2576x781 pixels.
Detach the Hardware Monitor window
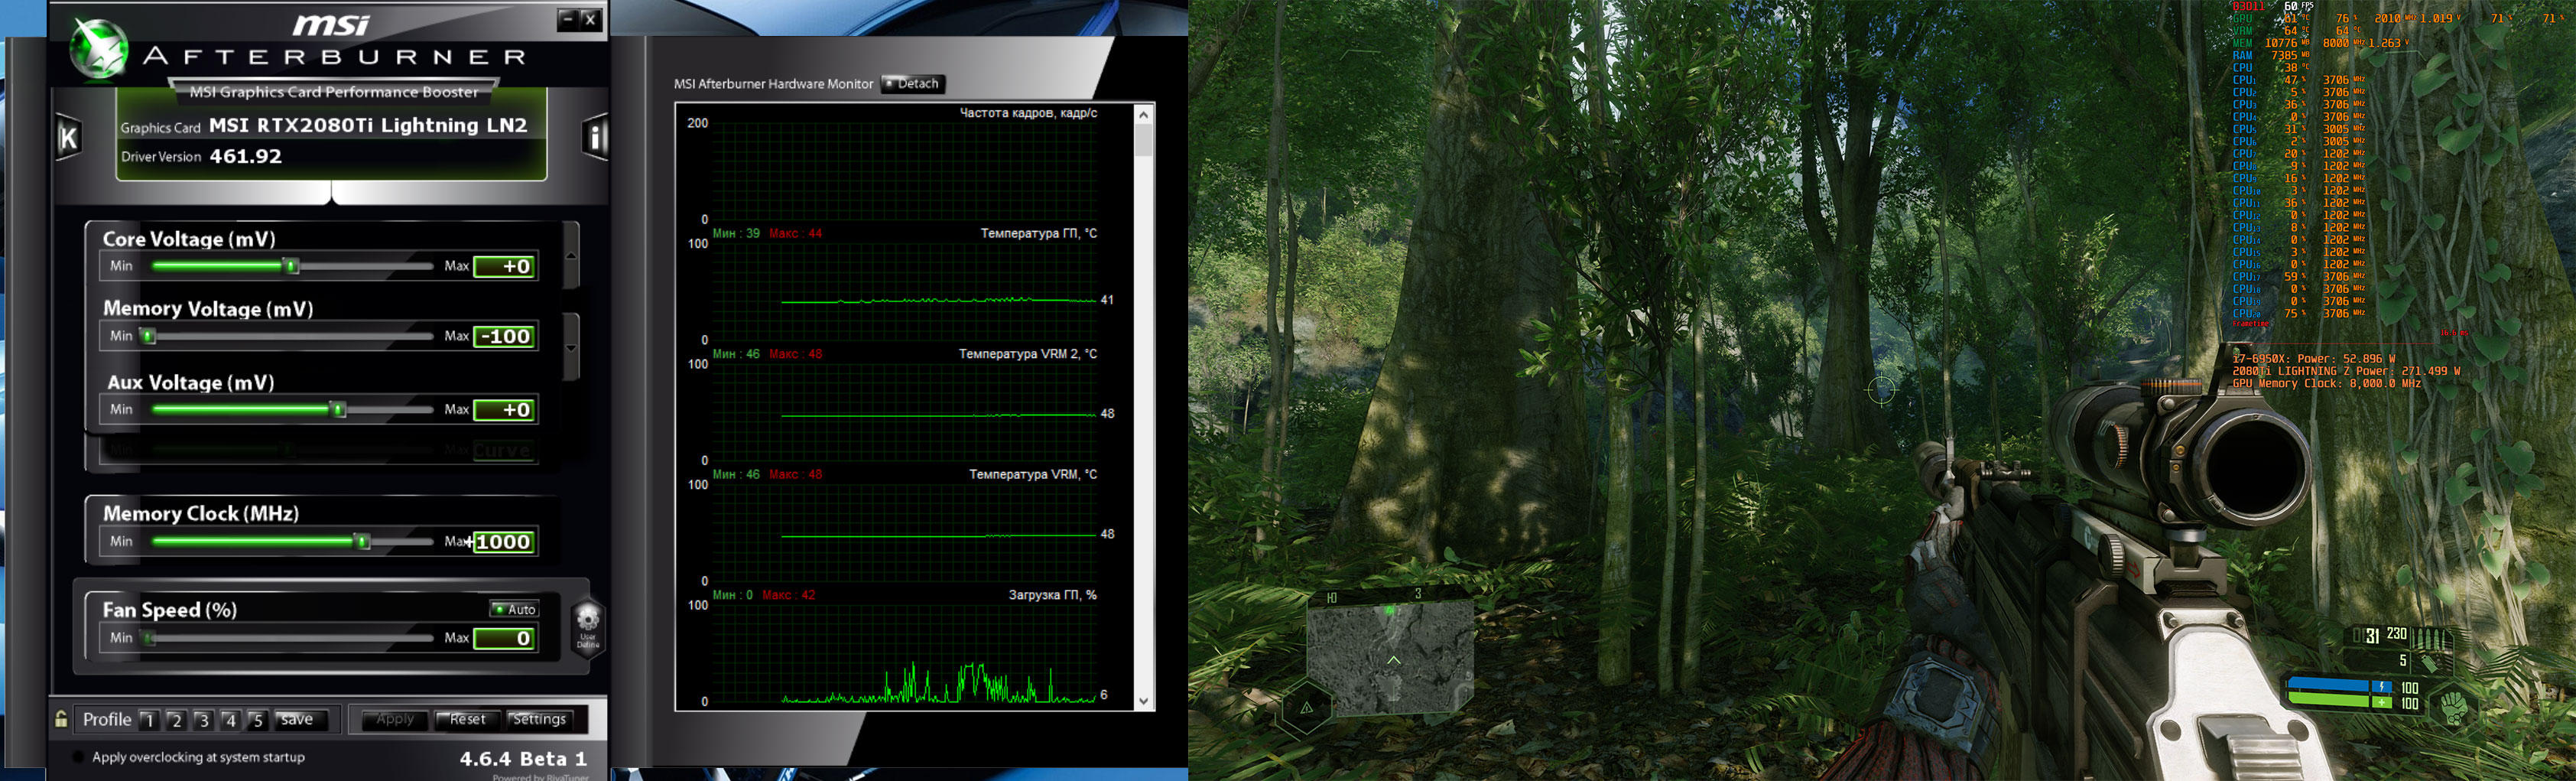(913, 84)
